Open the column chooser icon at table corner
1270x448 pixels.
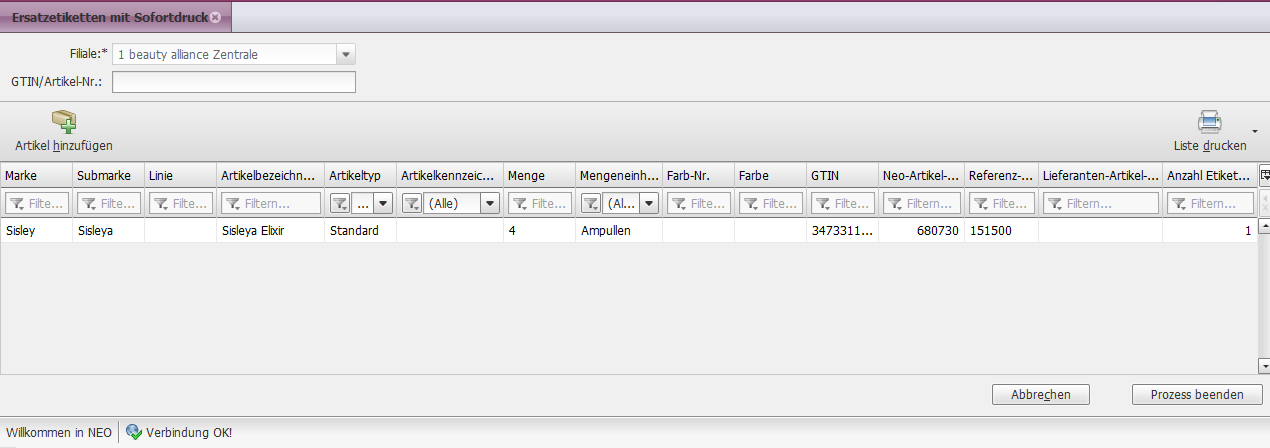[1264, 175]
